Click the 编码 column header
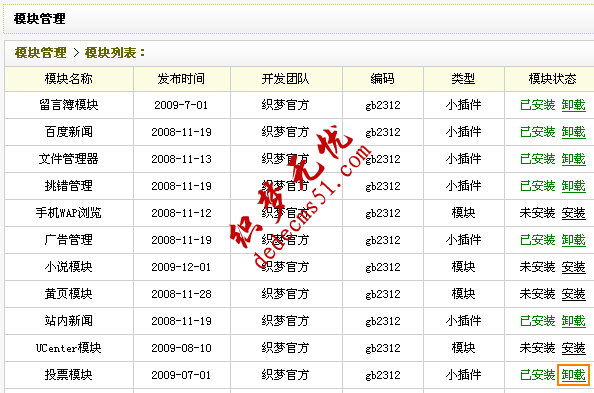594x393 pixels. pos(383,79)
